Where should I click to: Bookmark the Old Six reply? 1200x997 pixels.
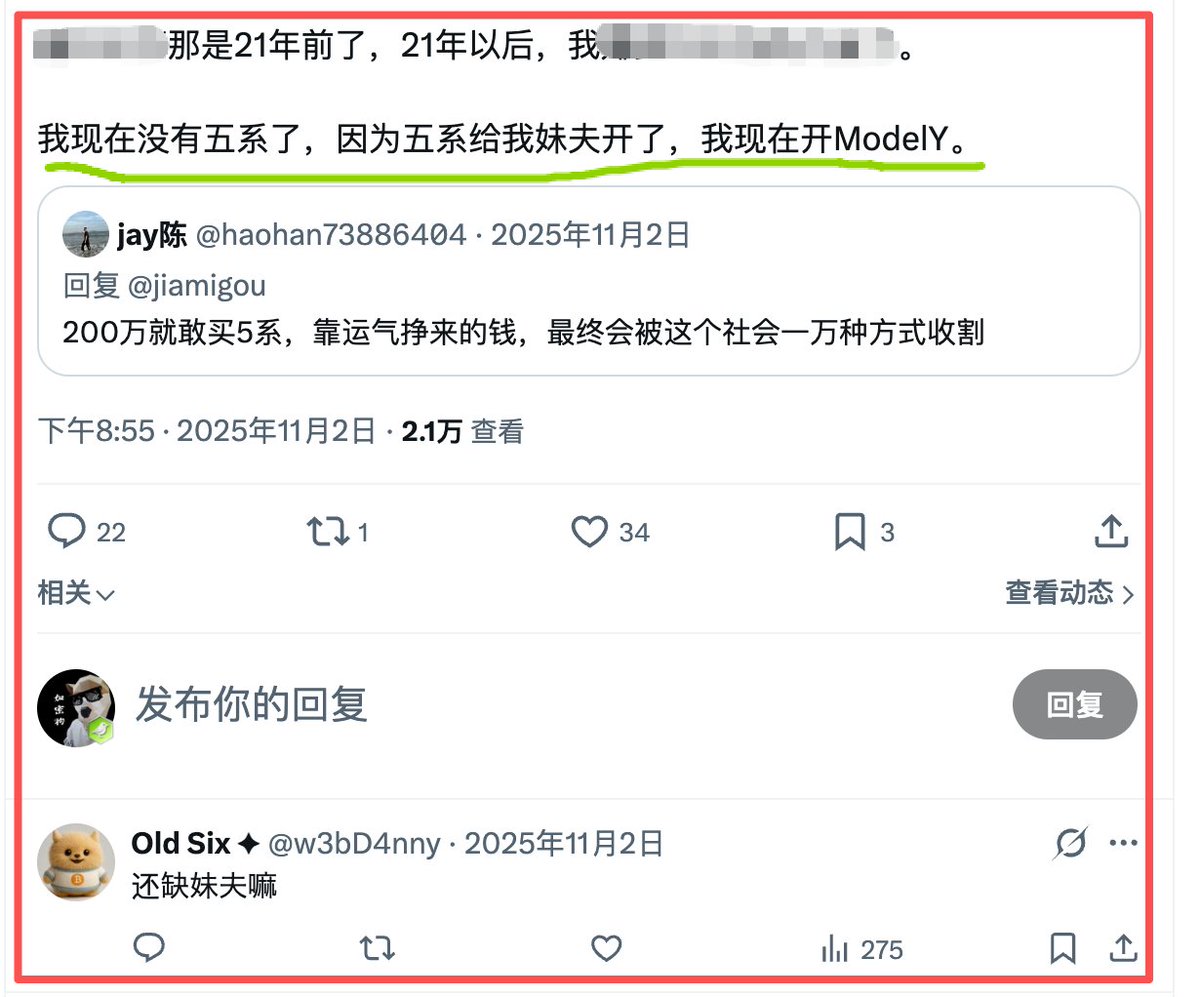point(1062,947)
